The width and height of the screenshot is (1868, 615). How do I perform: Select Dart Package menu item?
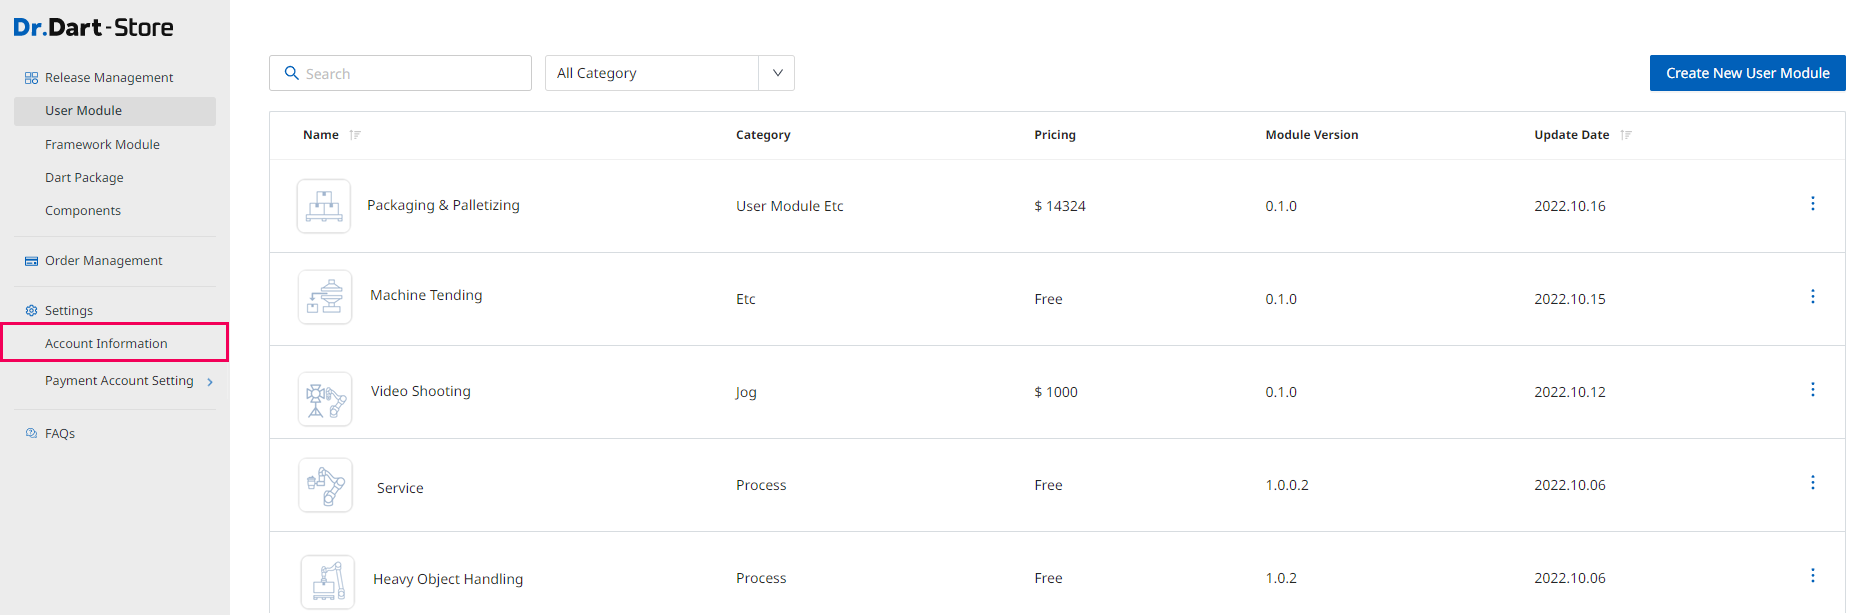click(x=84, y=178)
